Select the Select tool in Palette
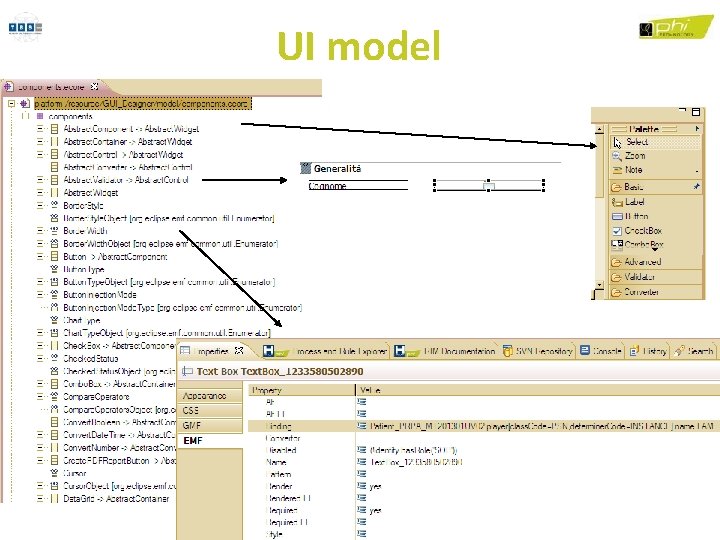Image resolution: width=720 pixels, height=540 pixels. pos(655,142)
